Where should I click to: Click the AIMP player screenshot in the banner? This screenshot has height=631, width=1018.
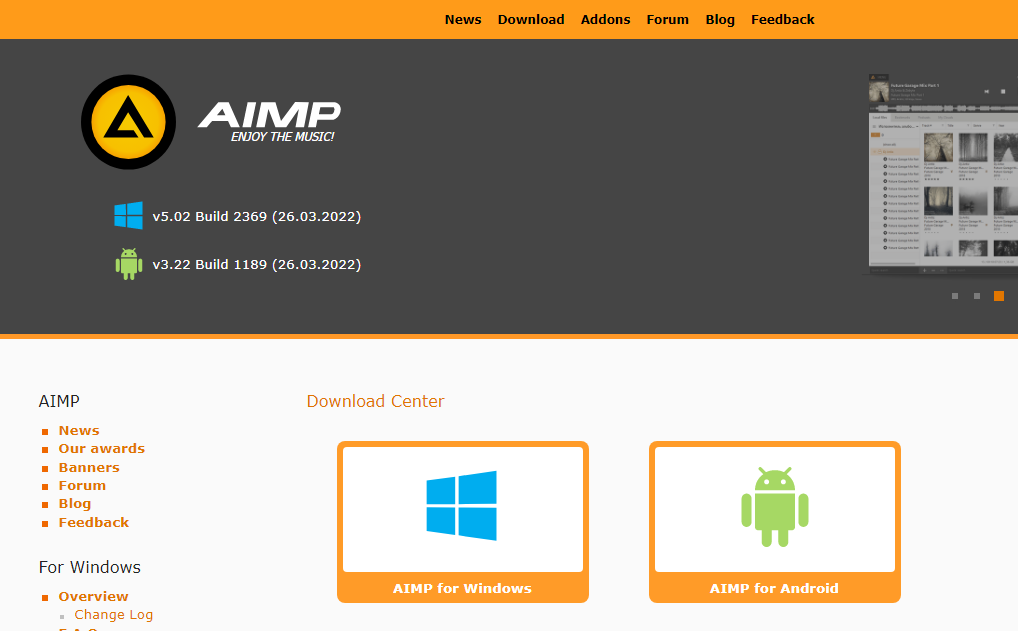coord(943,174)
